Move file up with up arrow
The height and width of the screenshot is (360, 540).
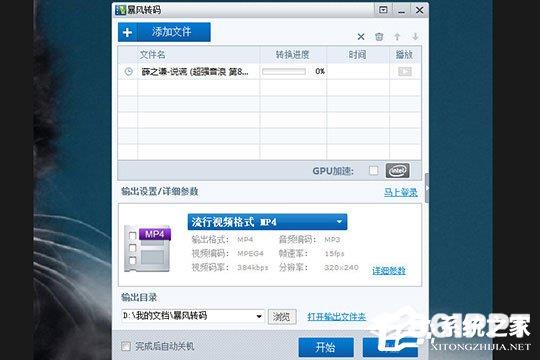397,37
